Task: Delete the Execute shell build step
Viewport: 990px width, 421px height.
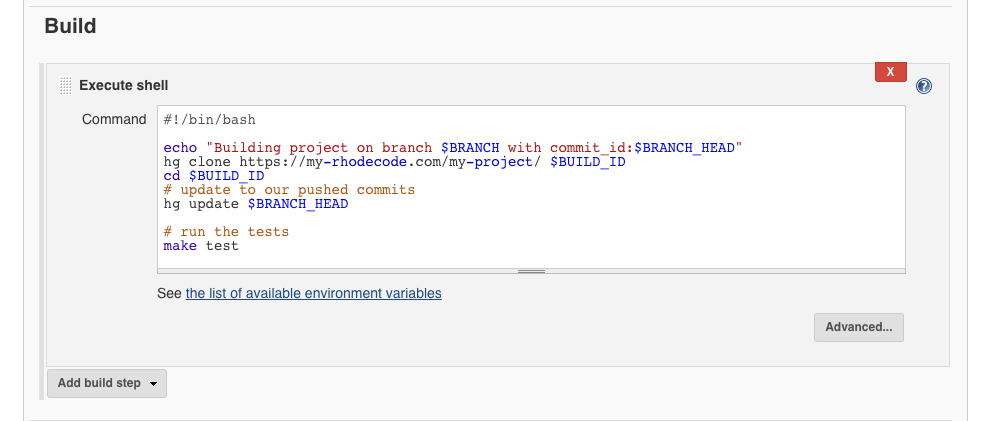Action: [890, 72]
